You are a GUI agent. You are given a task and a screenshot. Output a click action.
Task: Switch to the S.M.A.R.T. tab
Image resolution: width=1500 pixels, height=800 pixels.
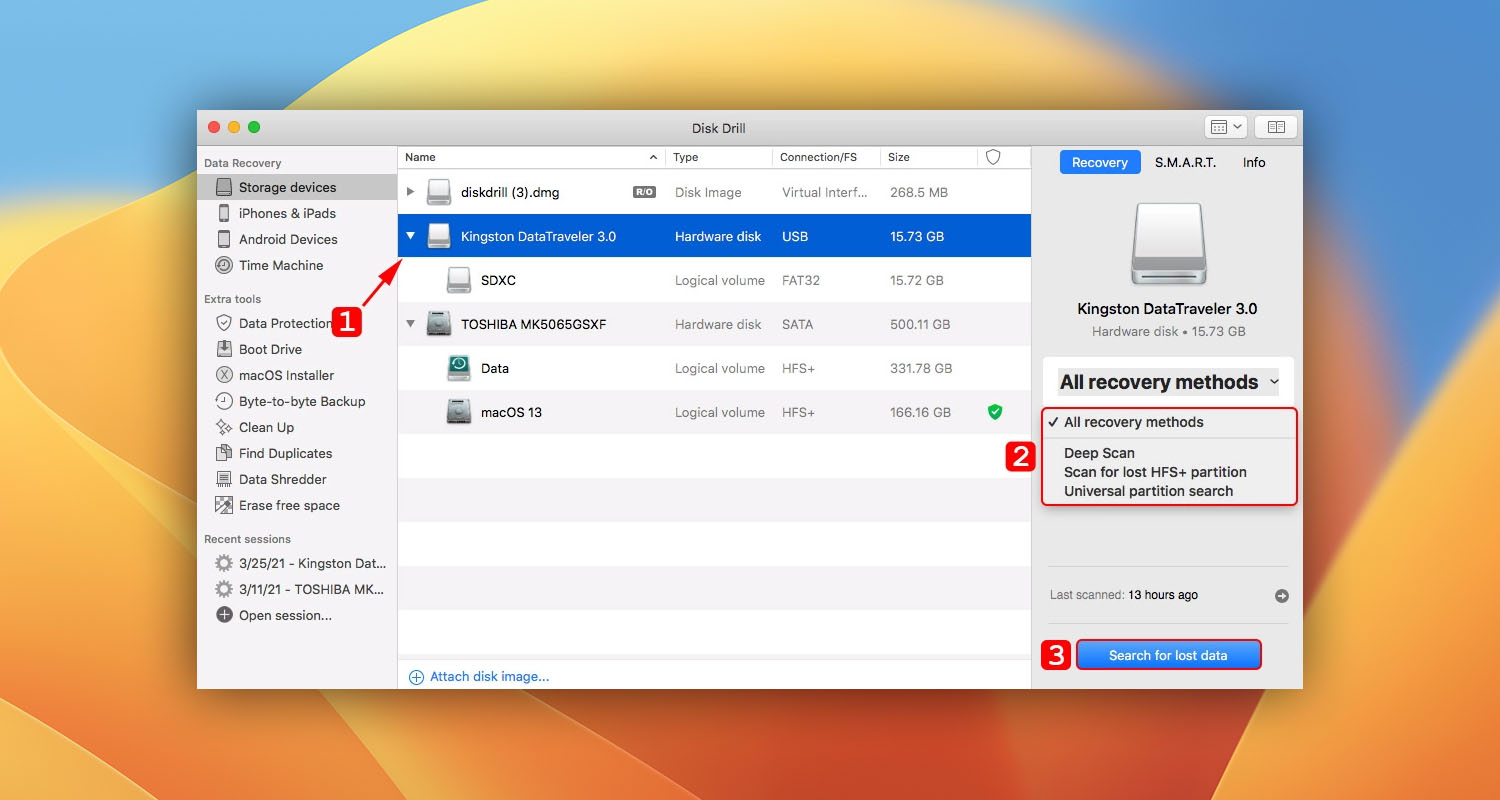[x=1185, y=162]
